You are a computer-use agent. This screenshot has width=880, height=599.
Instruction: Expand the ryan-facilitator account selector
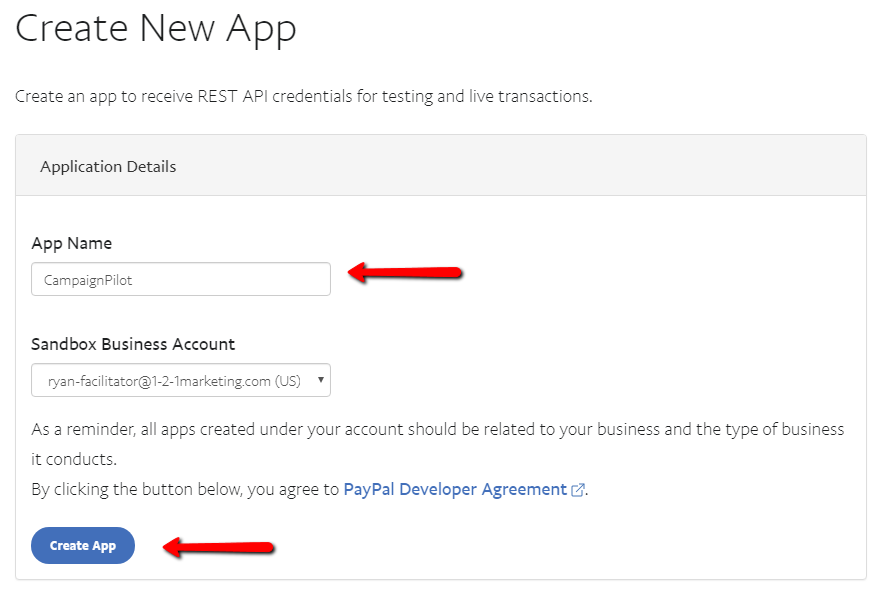[181, 380]
